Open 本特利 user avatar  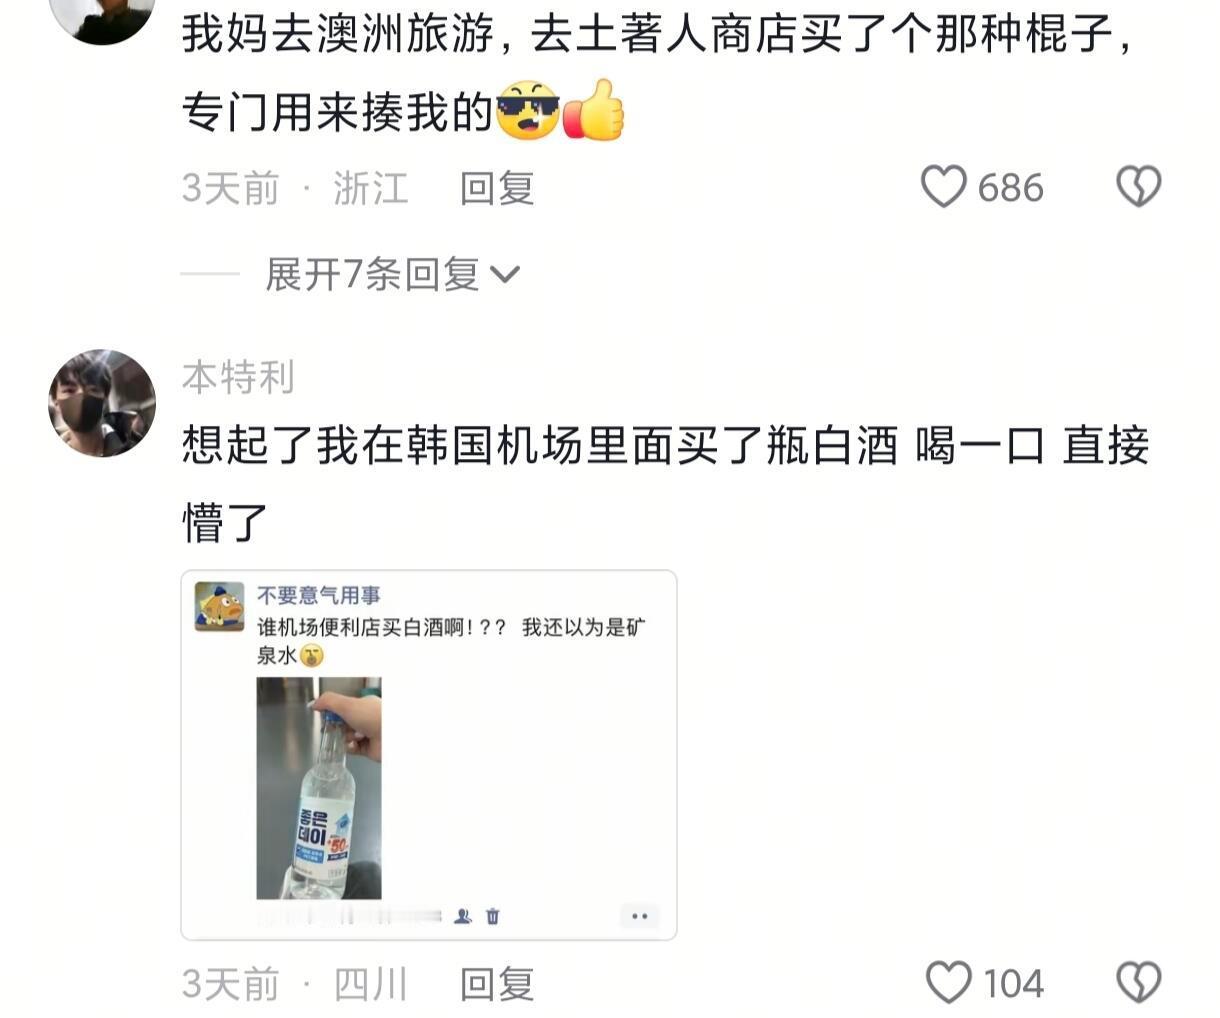tap(102, 403)
